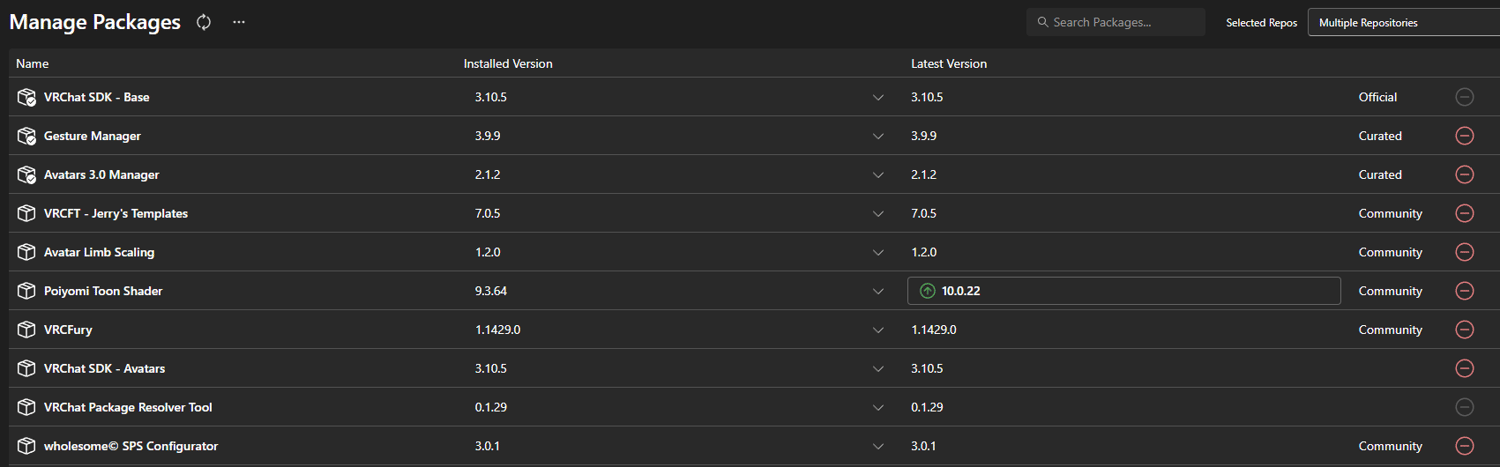
Task: Remove the Avatar Limb Scaling package
Action: pos(1464,252)
